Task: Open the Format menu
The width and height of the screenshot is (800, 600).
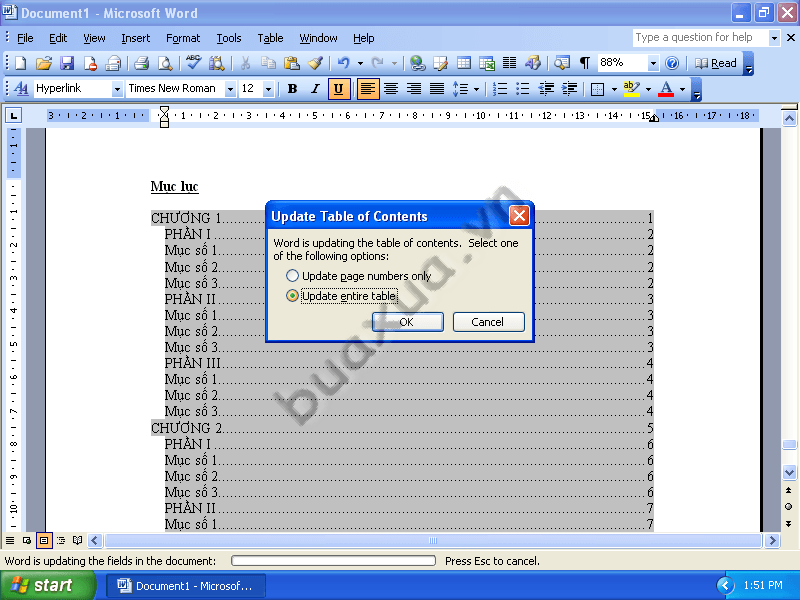Action: tap(183, 38)
